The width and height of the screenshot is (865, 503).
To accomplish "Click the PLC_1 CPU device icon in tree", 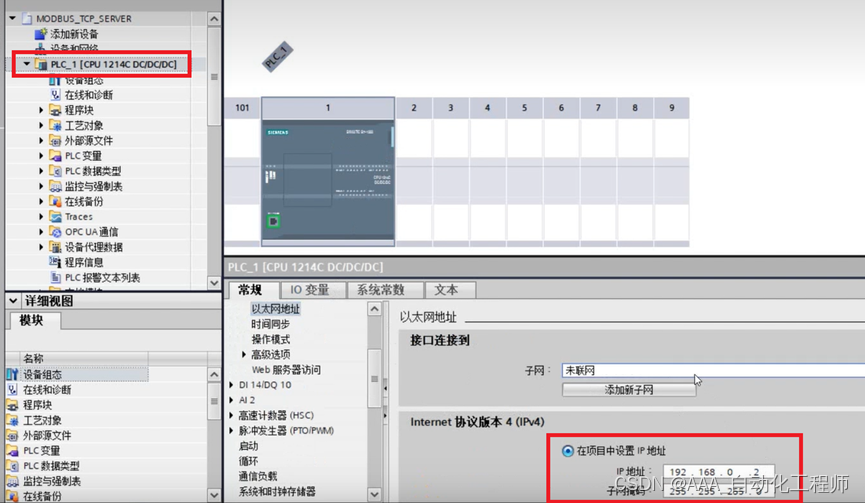I will [41, 65].
